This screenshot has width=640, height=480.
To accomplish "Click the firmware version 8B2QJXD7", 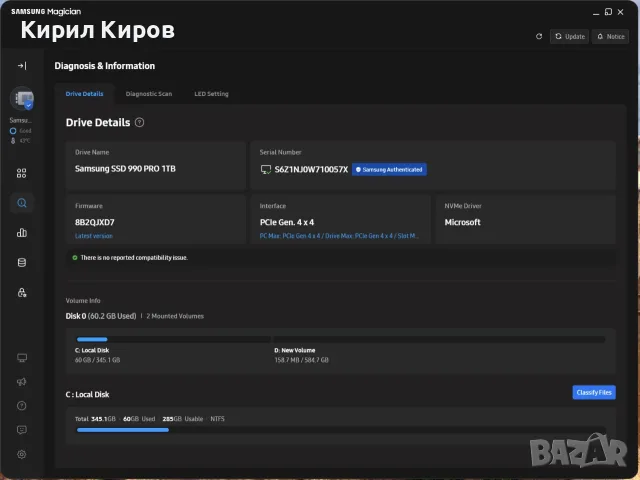I will [x=95, y=222].
